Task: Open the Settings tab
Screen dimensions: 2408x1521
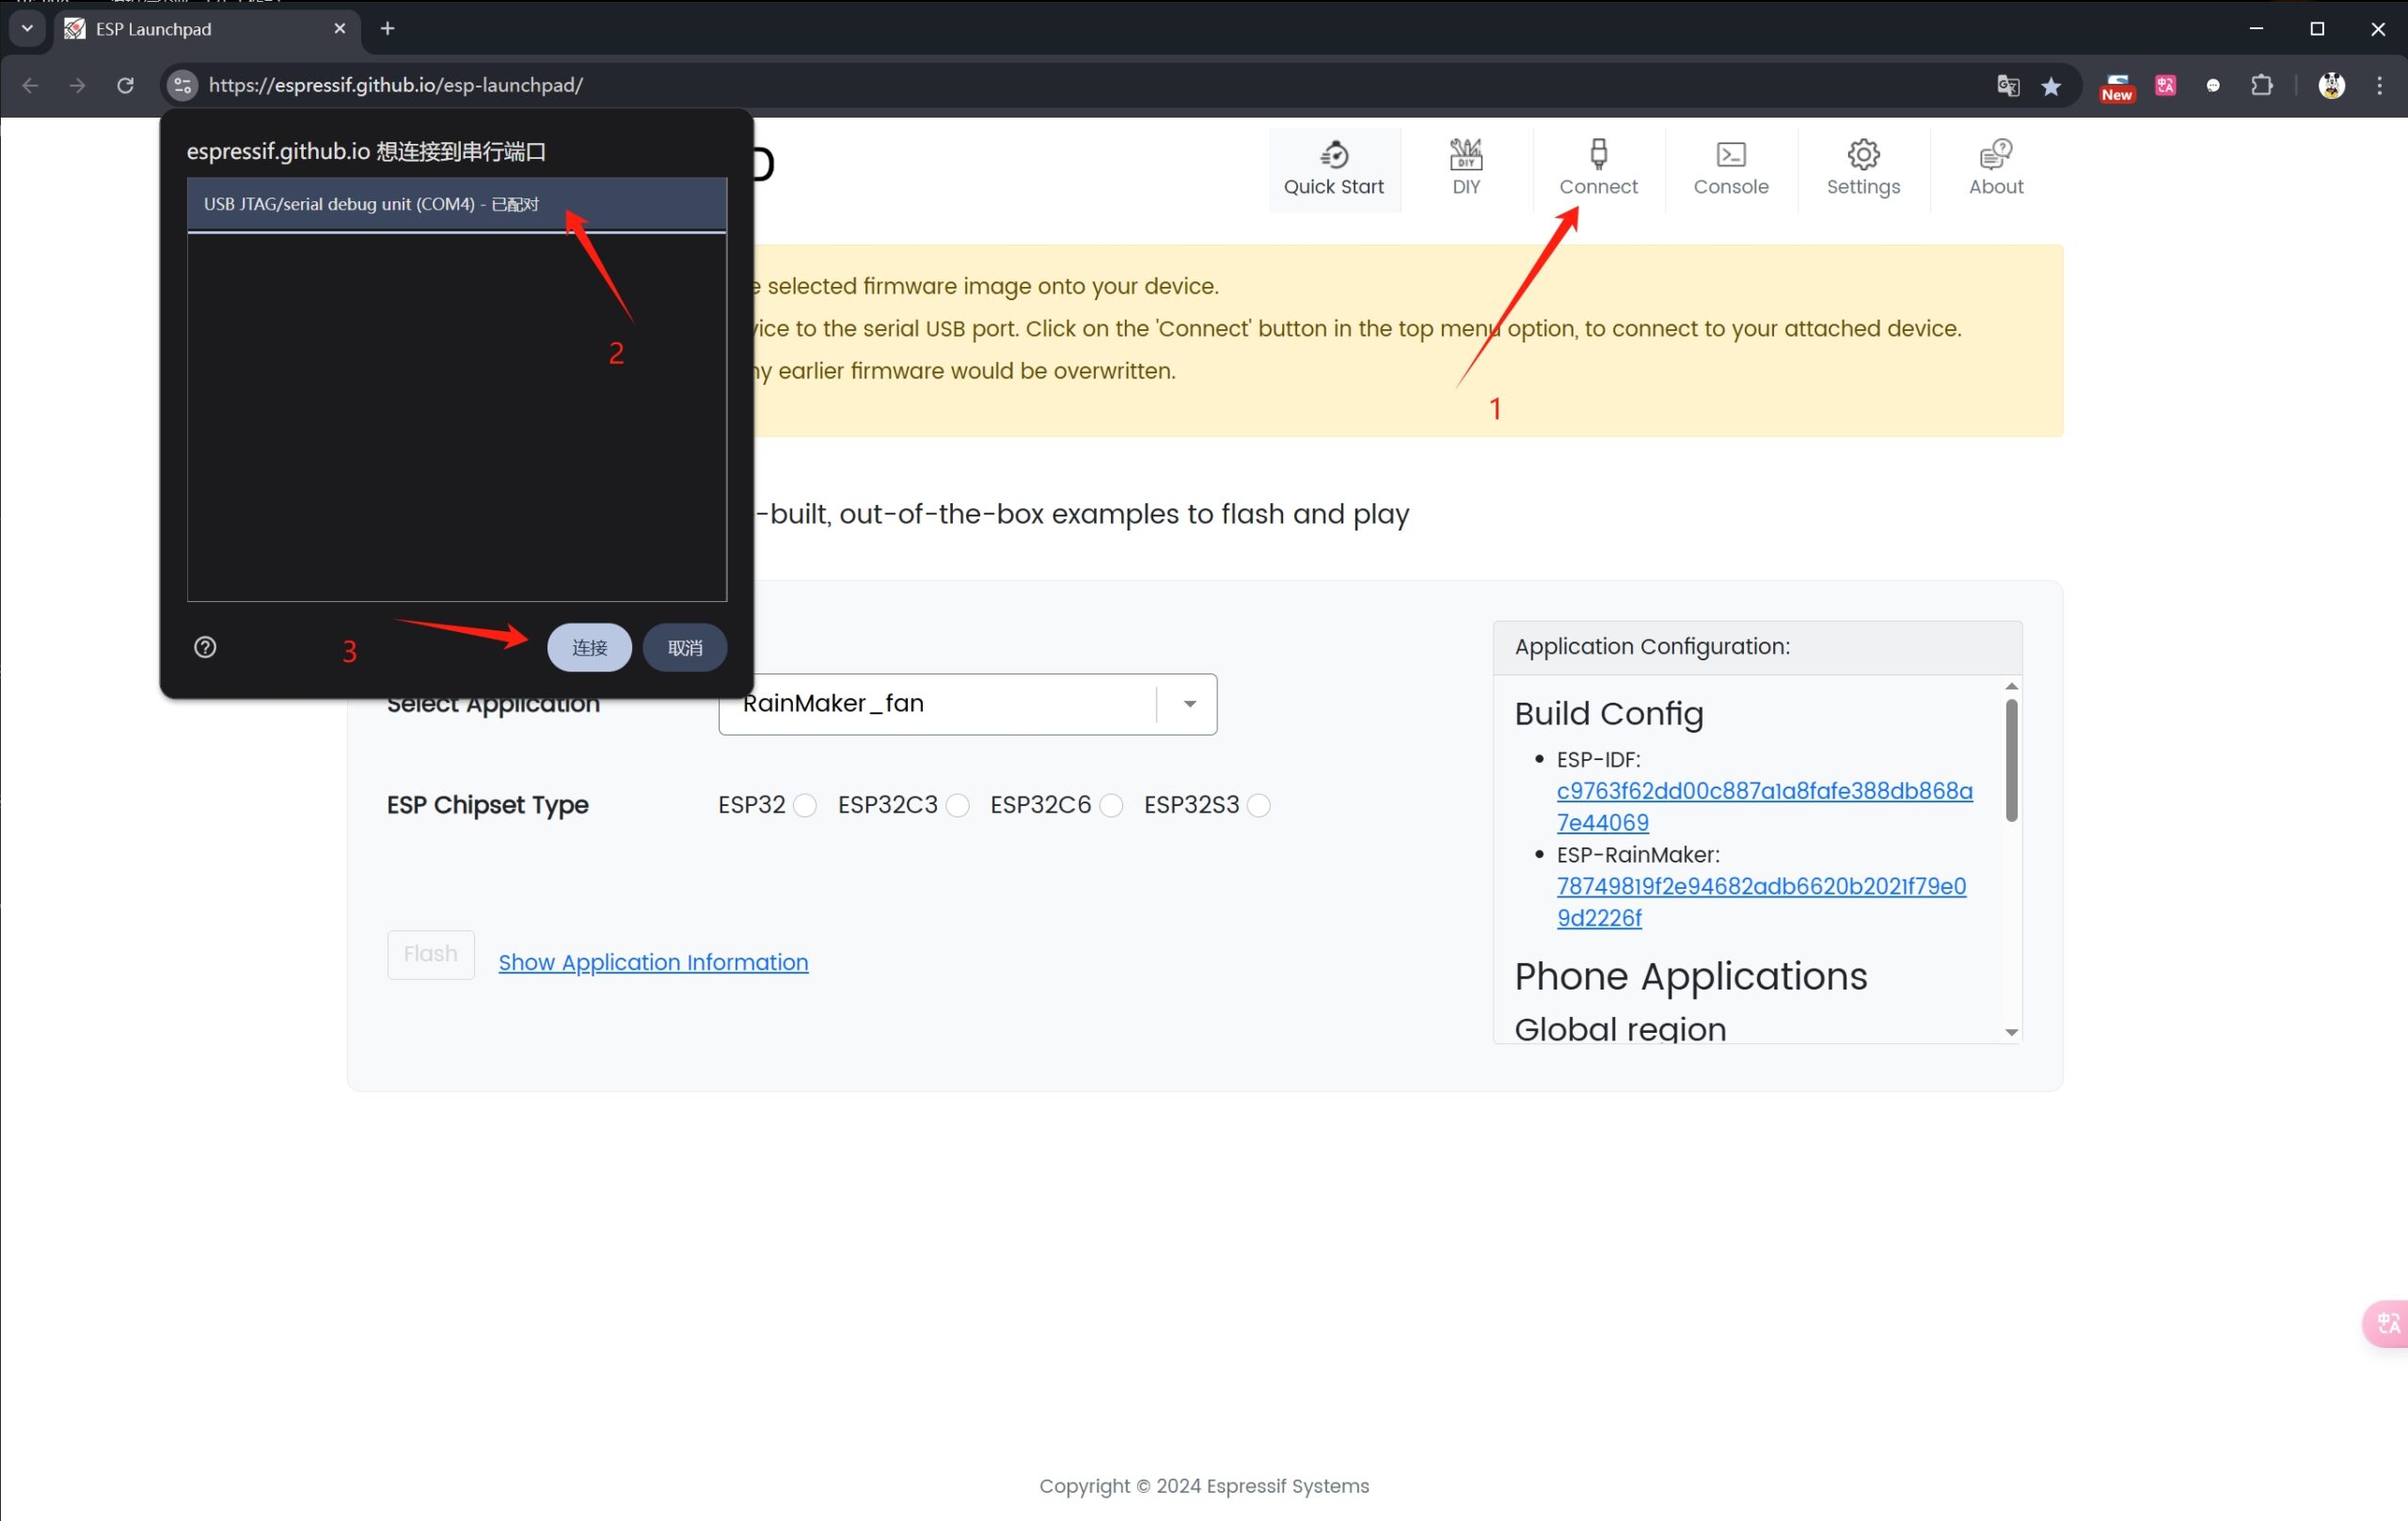Action: (1863, 169)
